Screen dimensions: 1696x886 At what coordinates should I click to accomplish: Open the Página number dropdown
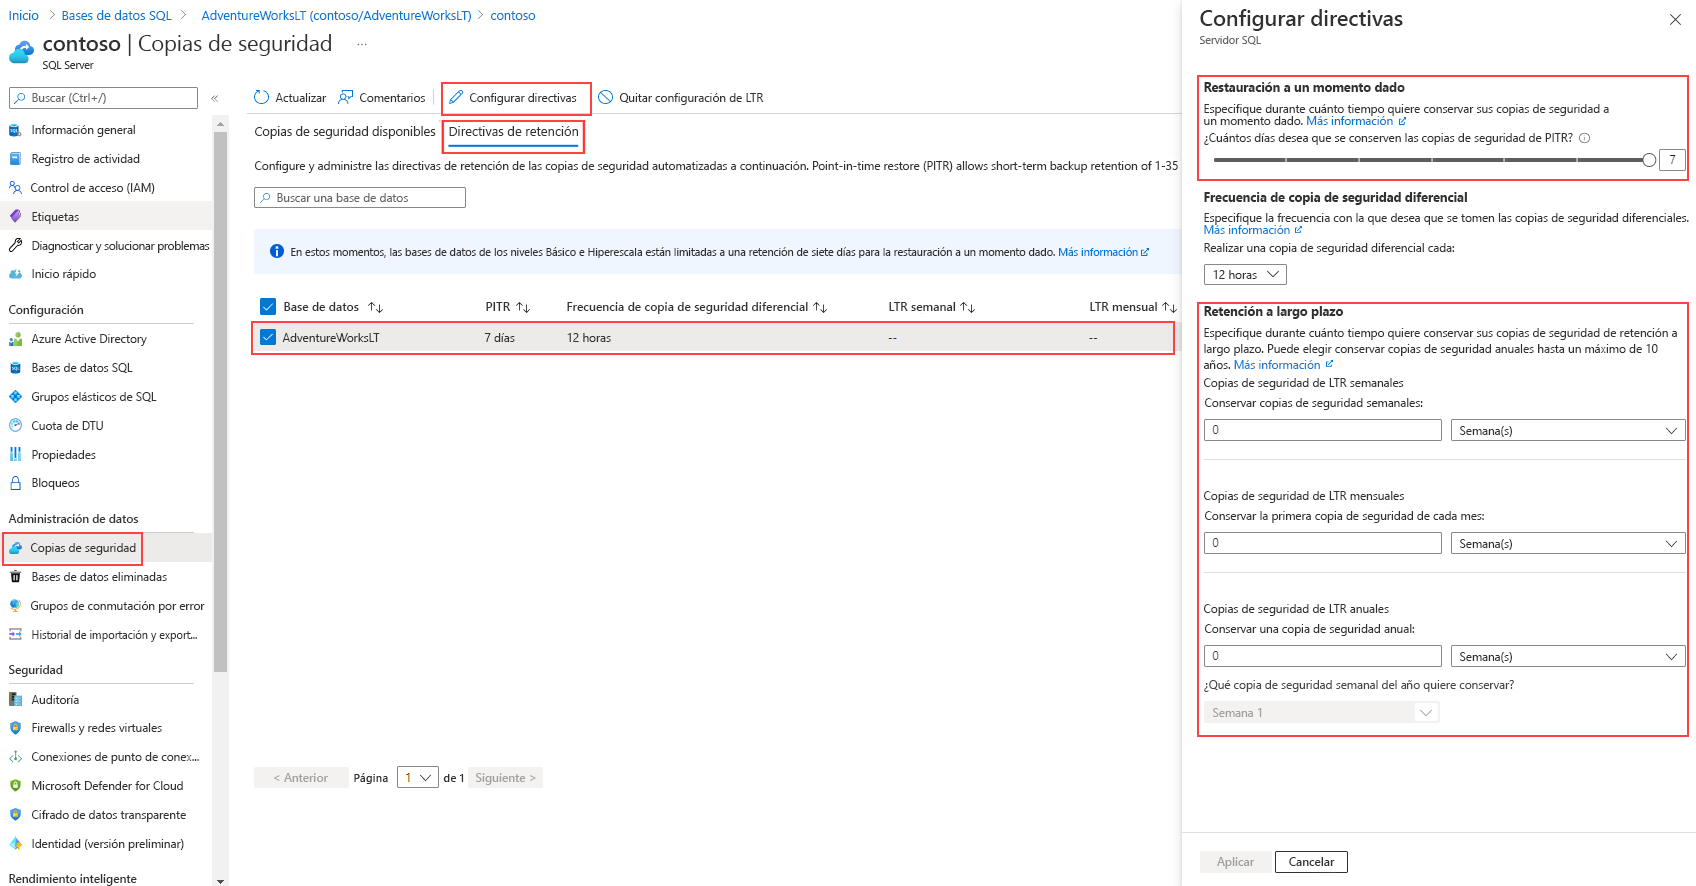[x=418, y=778]
